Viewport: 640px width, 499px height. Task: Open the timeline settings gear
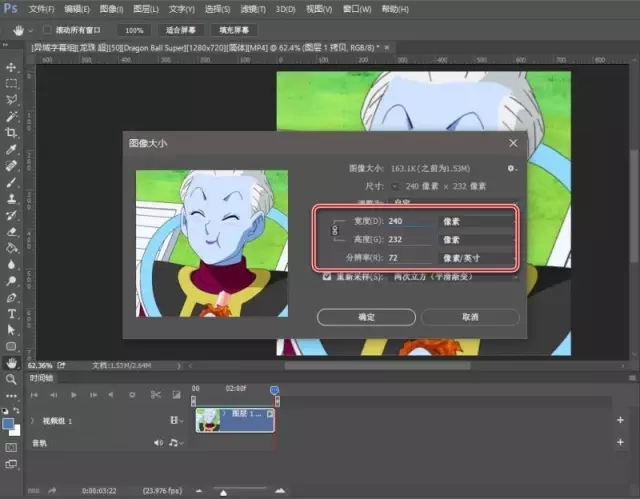point(132,395)
